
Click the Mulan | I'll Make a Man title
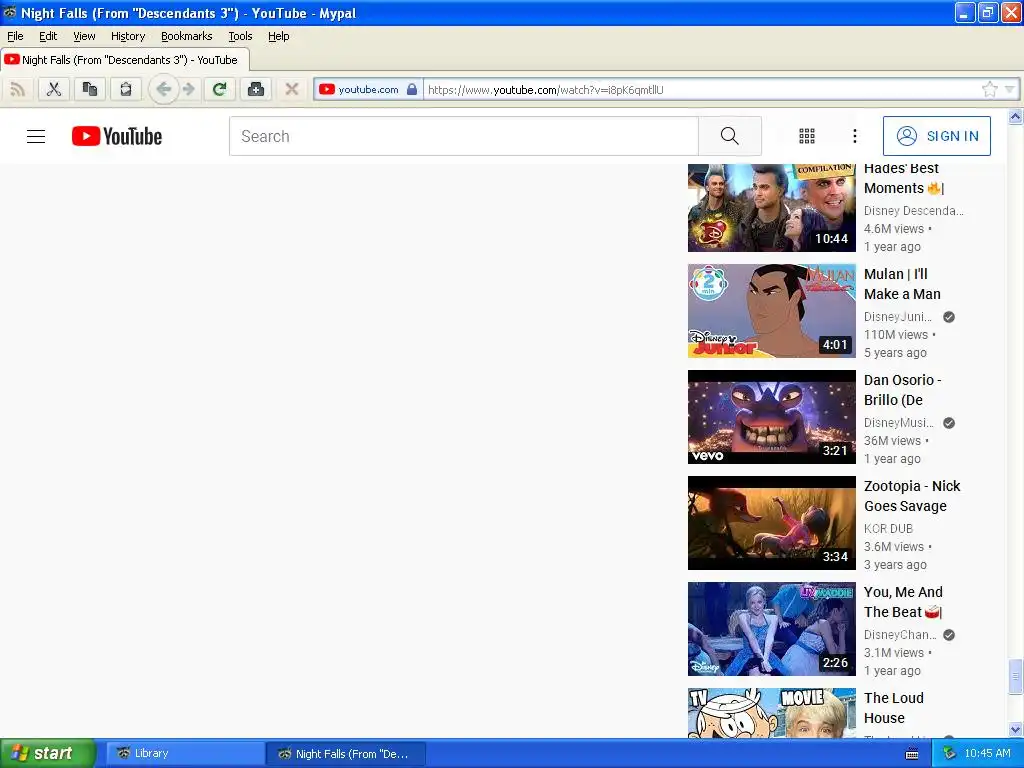902,284
